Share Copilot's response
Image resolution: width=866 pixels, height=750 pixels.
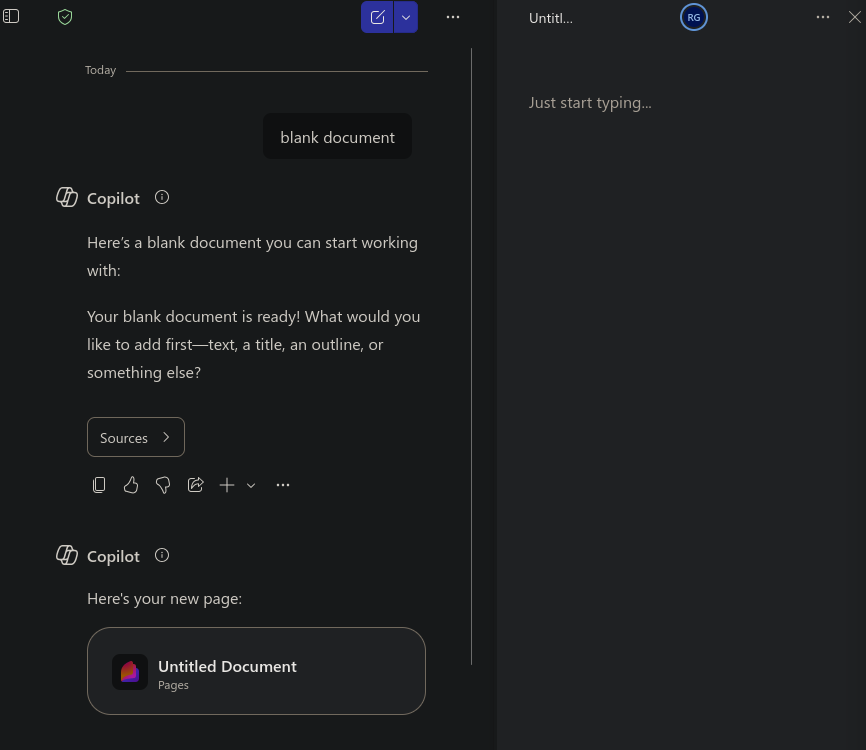click(195, 485)
